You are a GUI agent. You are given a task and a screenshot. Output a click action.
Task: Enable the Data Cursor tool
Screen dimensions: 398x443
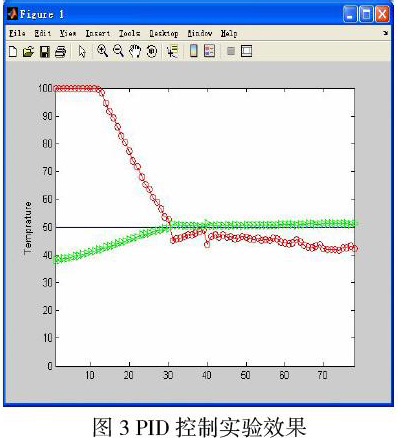click(x=173, y=51)
